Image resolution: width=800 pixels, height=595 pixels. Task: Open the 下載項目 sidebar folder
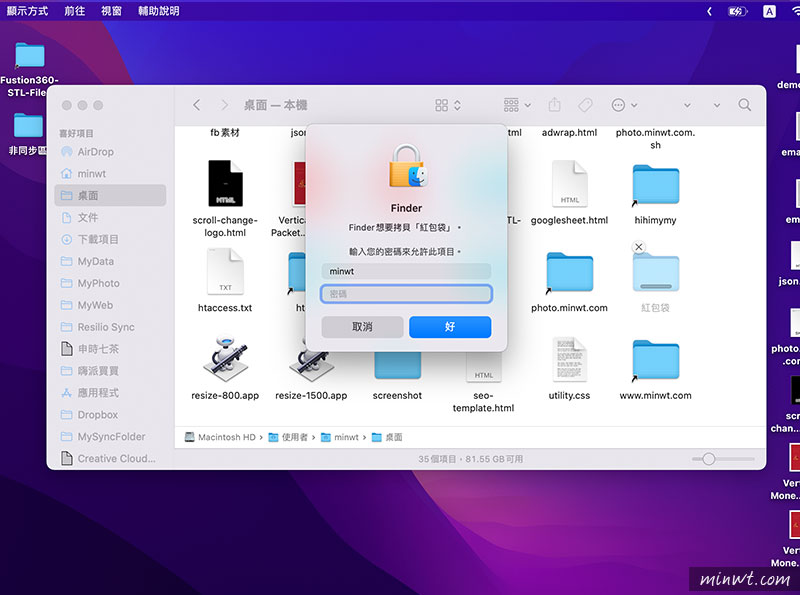119,239
